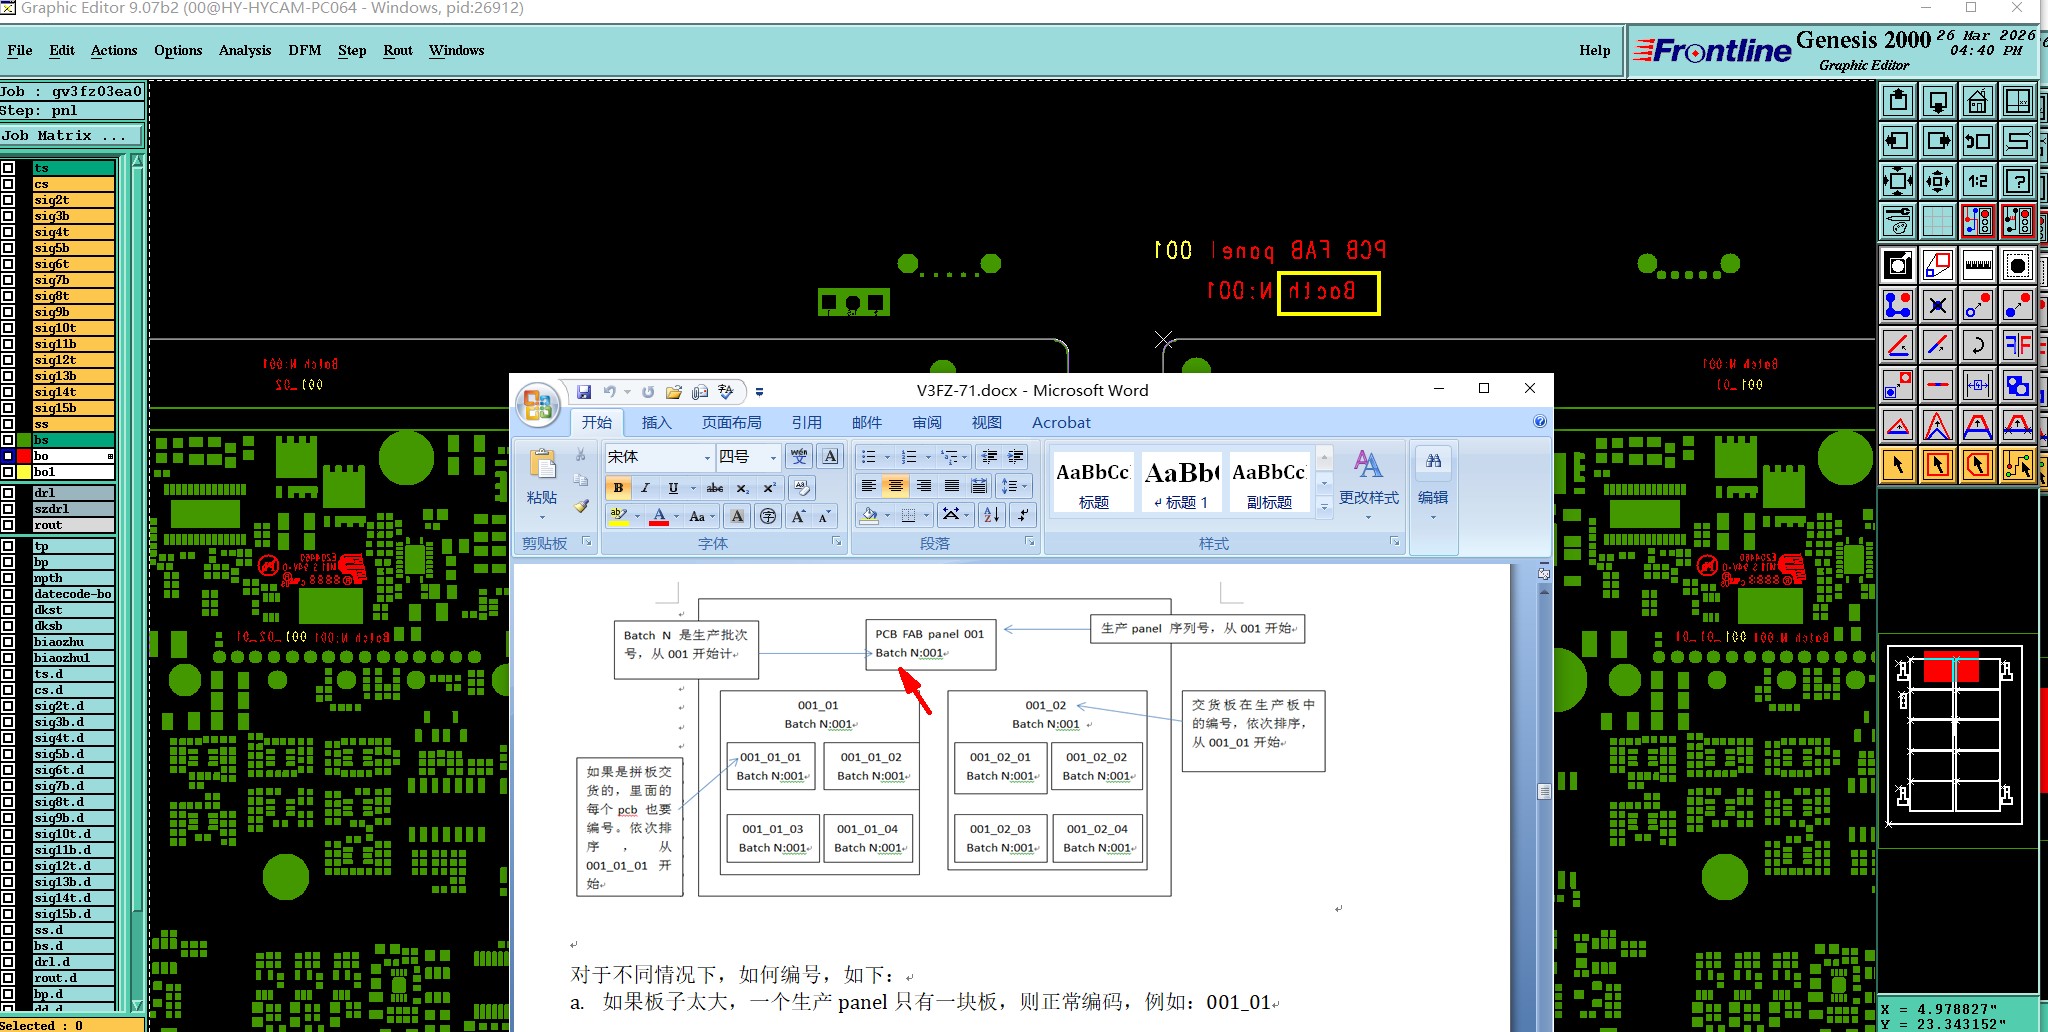Click the XY coordinate grid icon
This screenshot has width=2048, height=1032.
2018,101
